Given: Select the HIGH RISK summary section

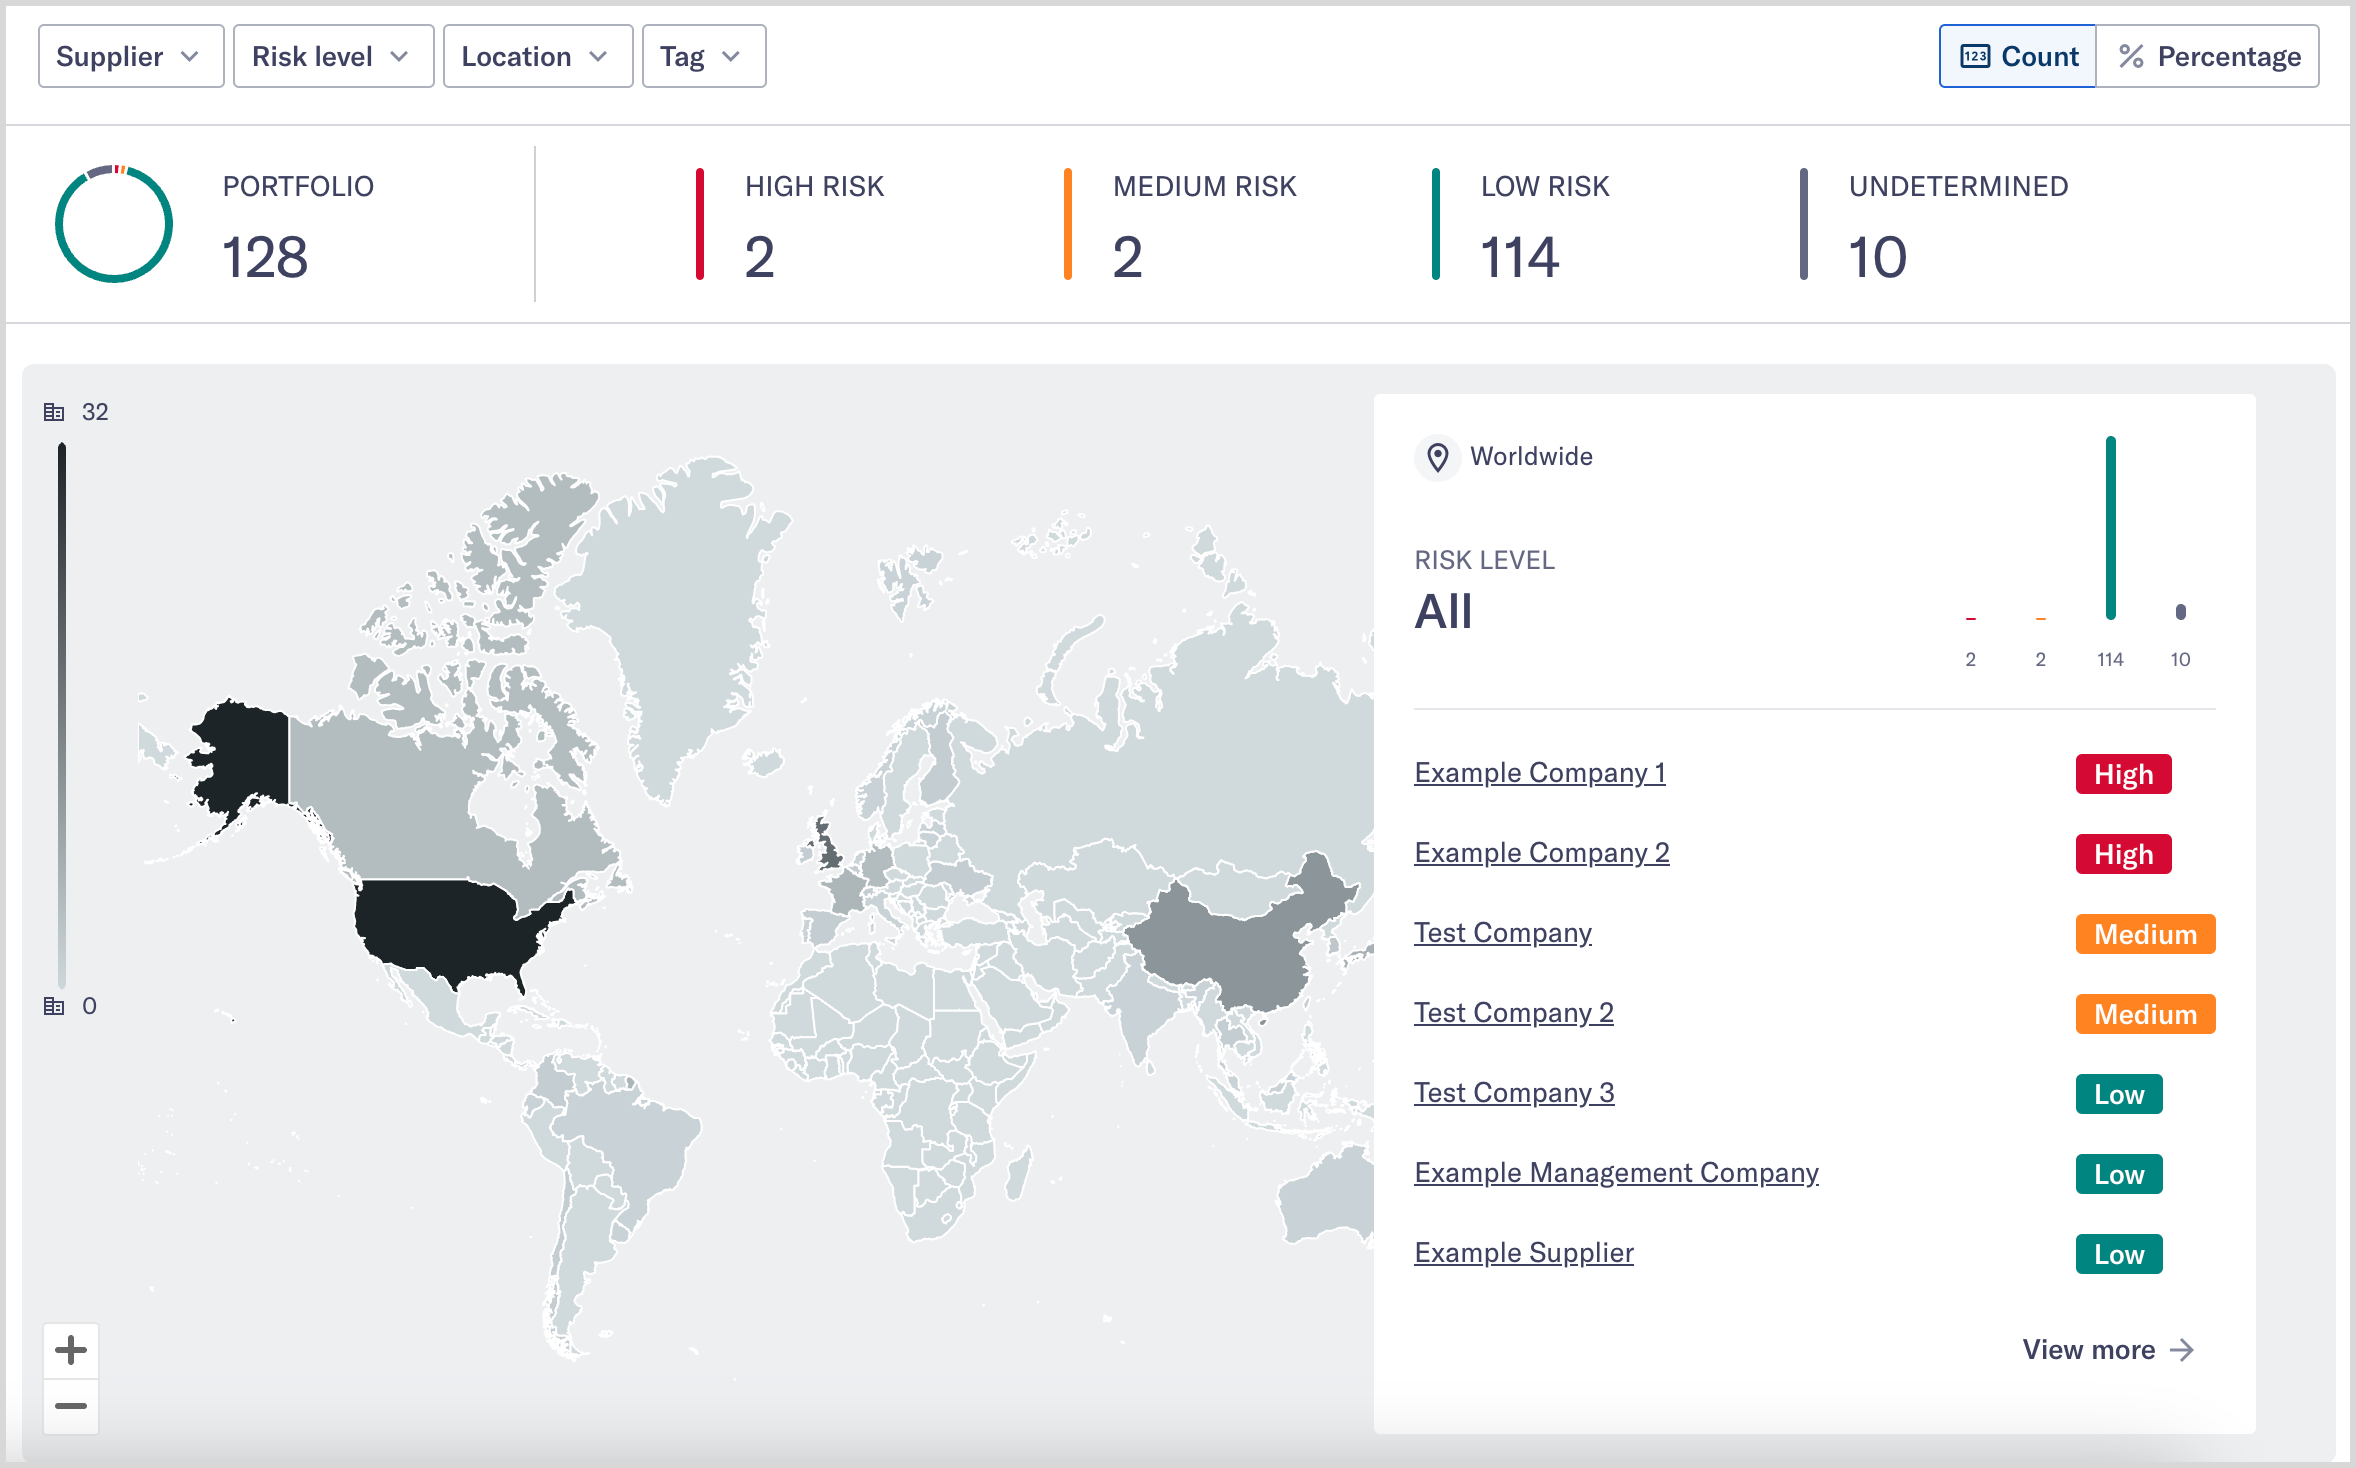Looking at the screenshot, I should tap(813, 225).
